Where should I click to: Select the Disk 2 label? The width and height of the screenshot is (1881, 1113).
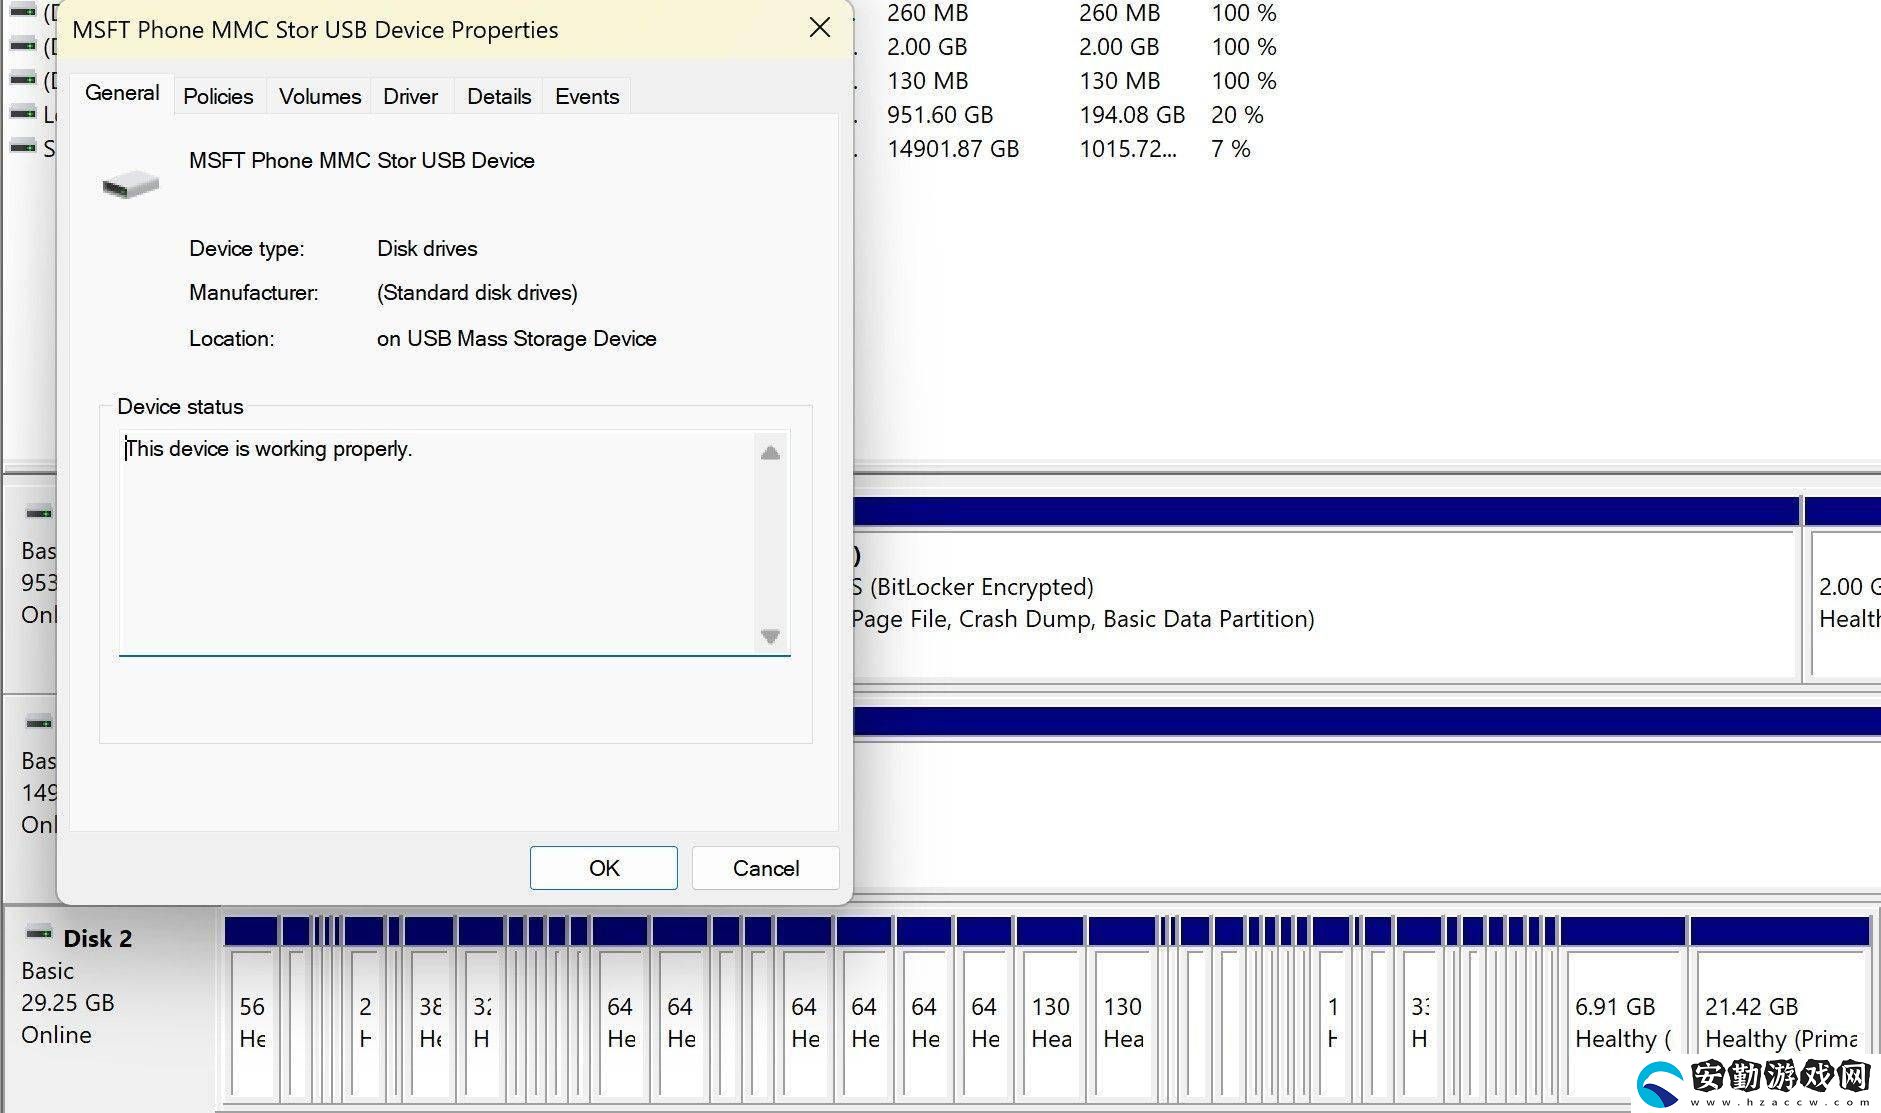[98, 938]
